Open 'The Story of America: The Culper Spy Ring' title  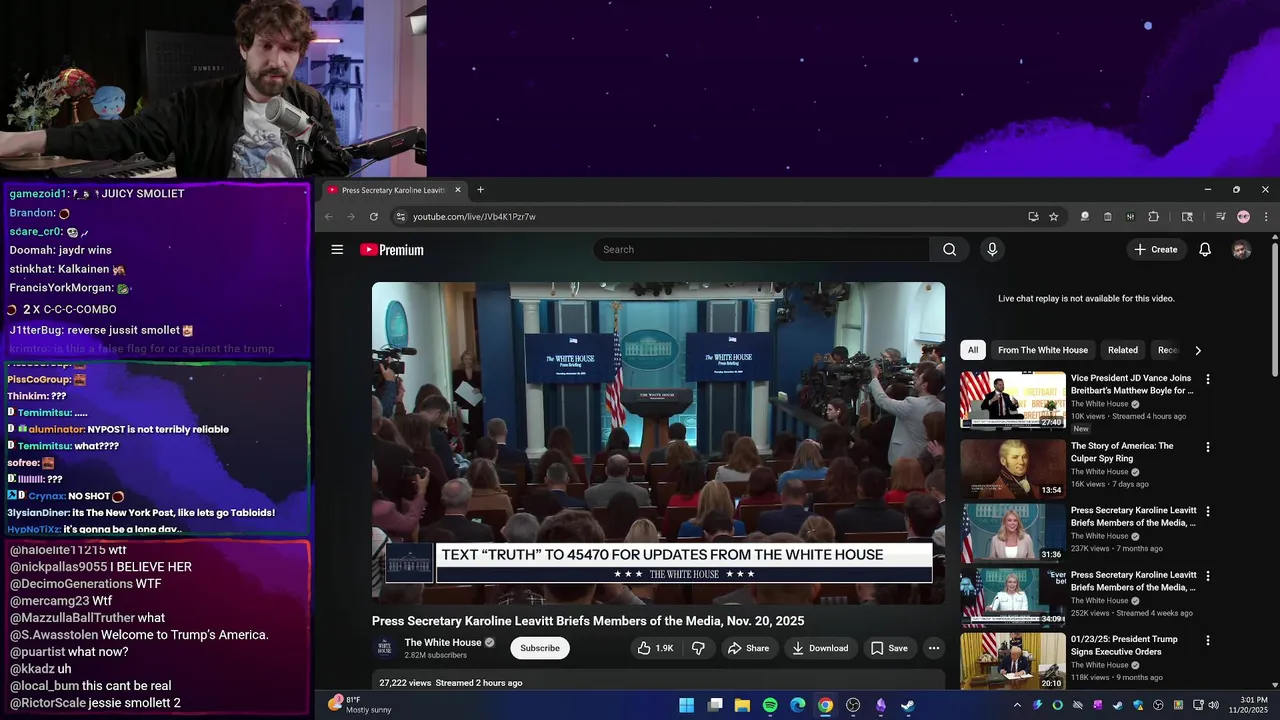coord(1123,452)
